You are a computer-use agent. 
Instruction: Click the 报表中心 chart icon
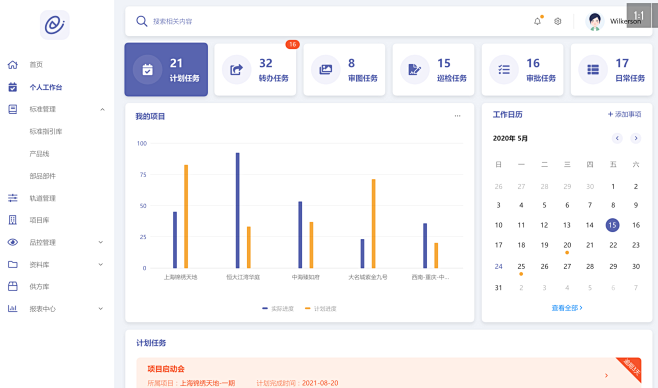point(13,308)
